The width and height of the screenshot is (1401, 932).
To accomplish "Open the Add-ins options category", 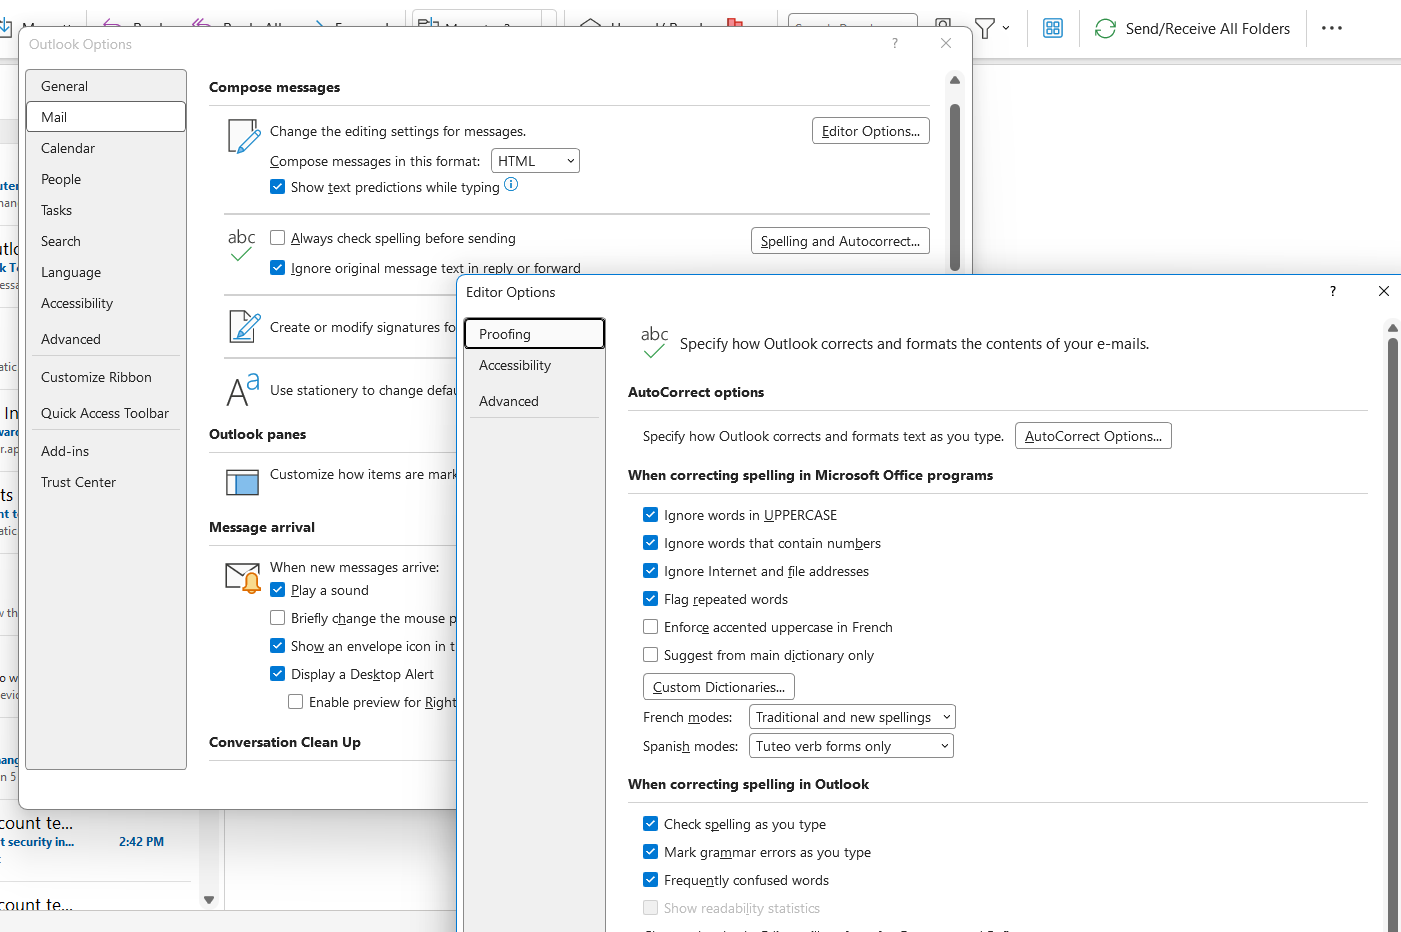I will click(106, 451).
